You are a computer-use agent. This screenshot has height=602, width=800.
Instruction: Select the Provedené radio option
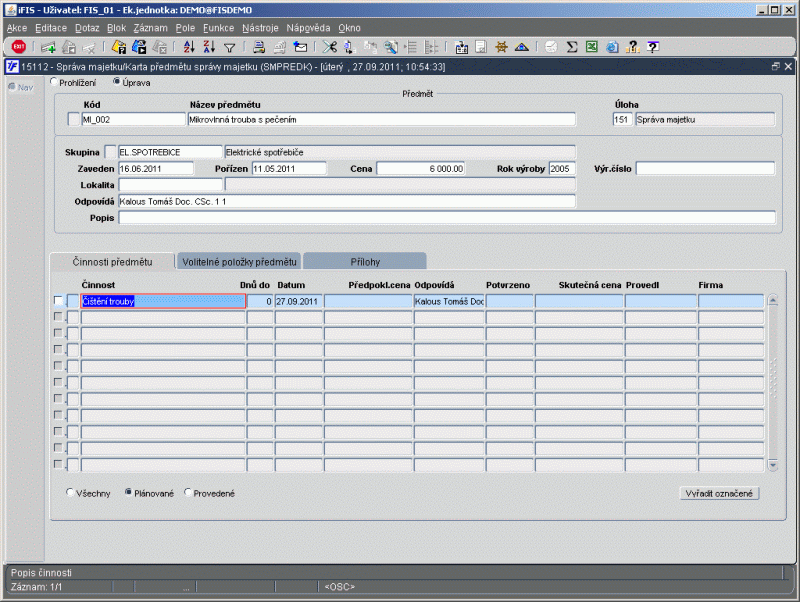coord(188,493)
